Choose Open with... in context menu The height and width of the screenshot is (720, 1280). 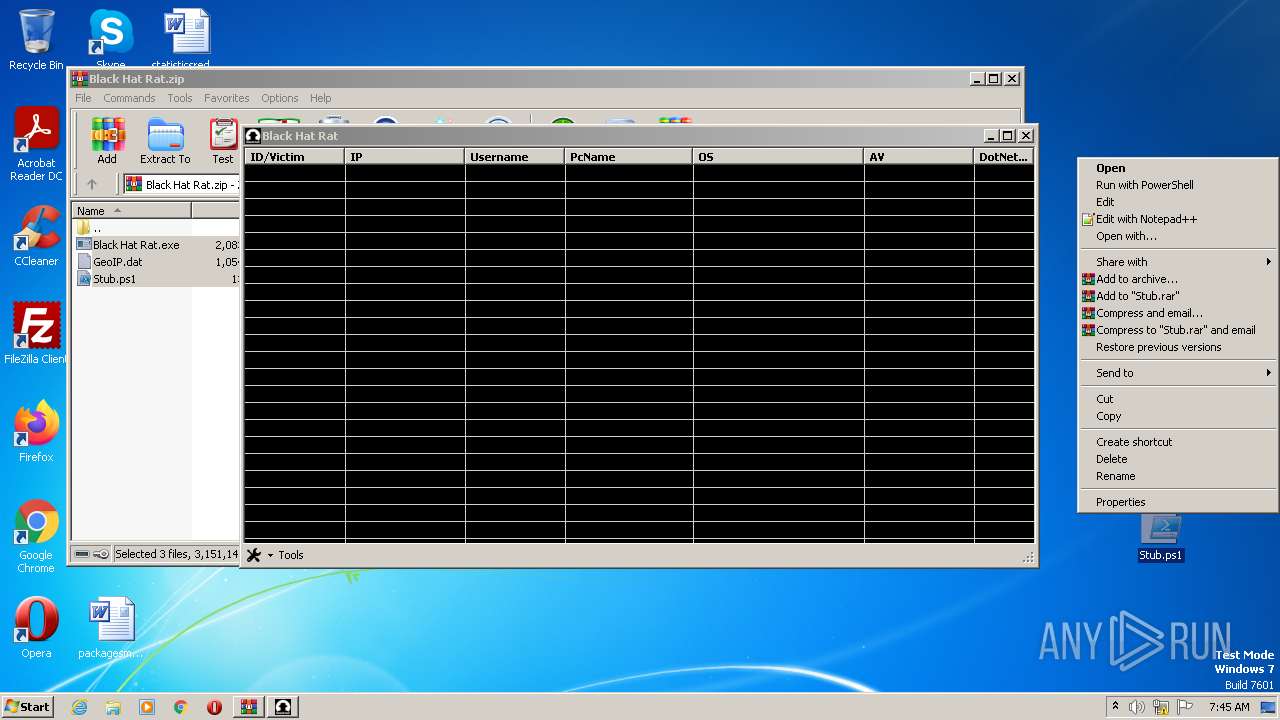click(1177, 236)
